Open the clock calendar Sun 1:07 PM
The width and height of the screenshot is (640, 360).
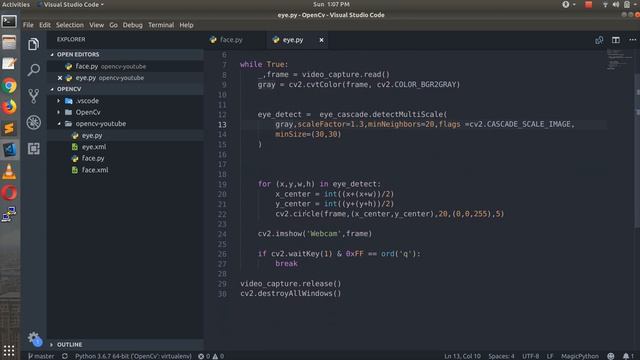click(x=331, y=4)
